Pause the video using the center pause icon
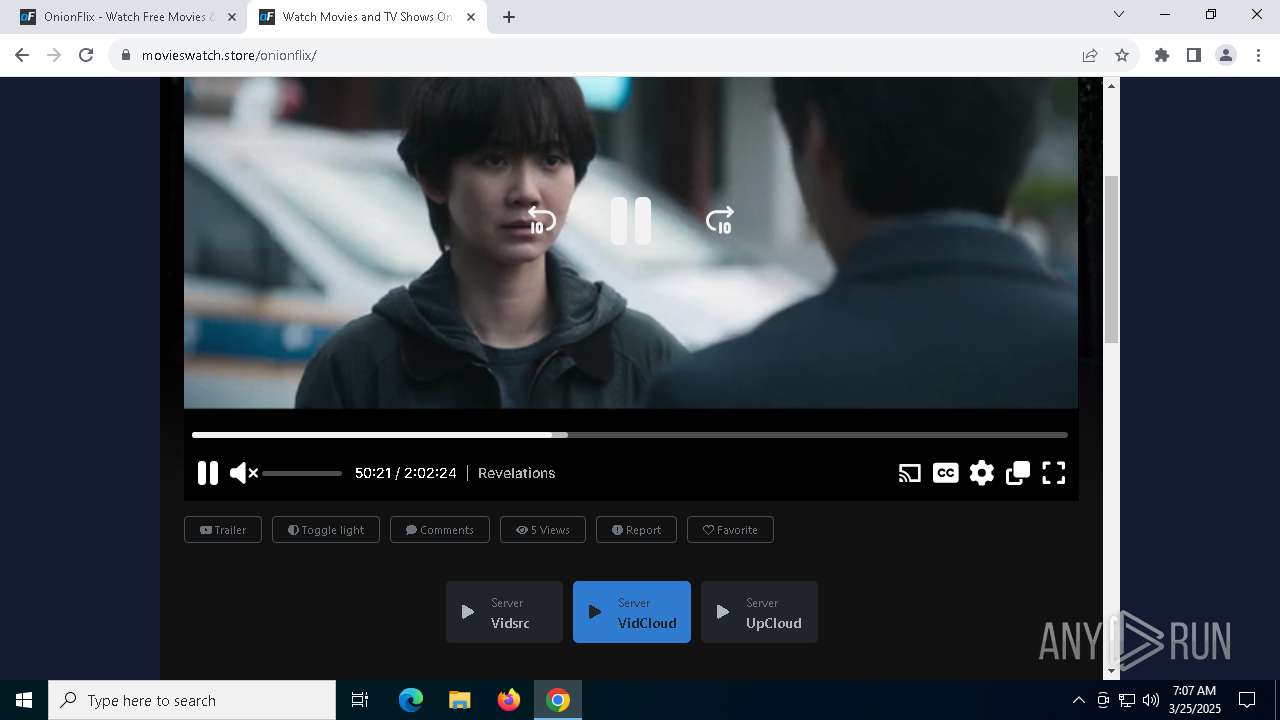Screen dimensions: 1280x720 point(631,220)
